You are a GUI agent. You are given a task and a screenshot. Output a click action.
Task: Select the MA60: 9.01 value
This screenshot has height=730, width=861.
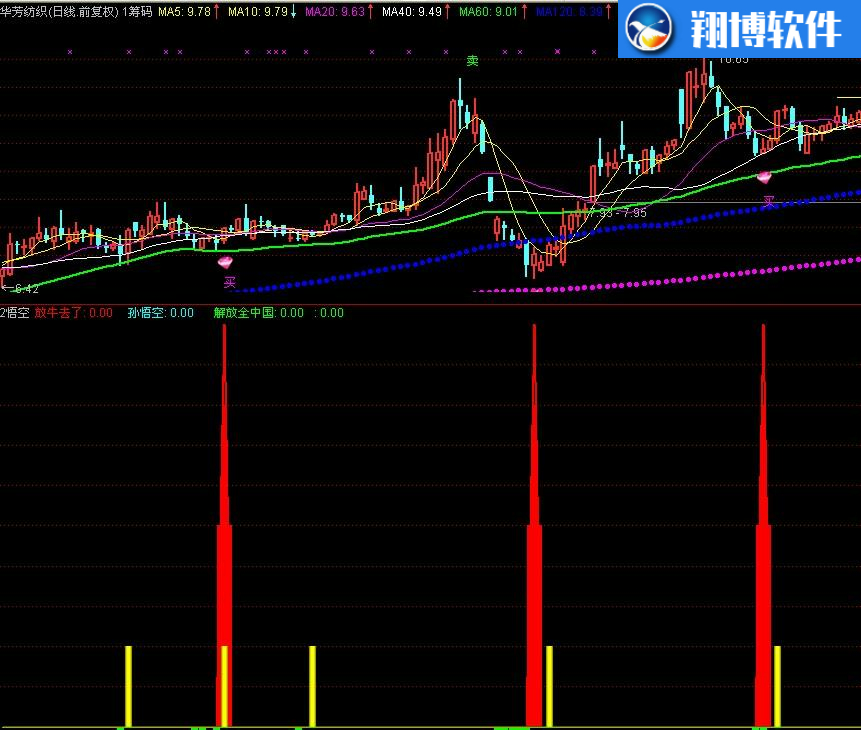(488, 12)
